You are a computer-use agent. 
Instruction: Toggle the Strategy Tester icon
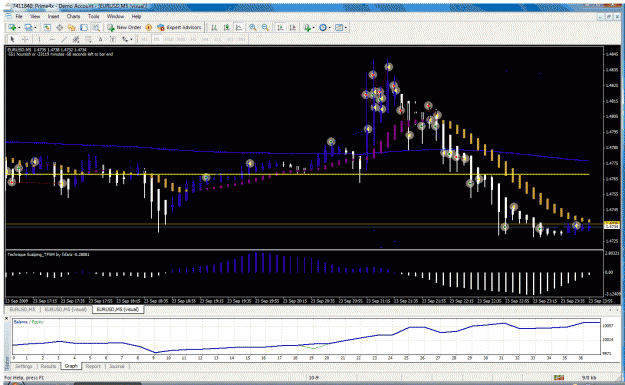pos(96,28)
